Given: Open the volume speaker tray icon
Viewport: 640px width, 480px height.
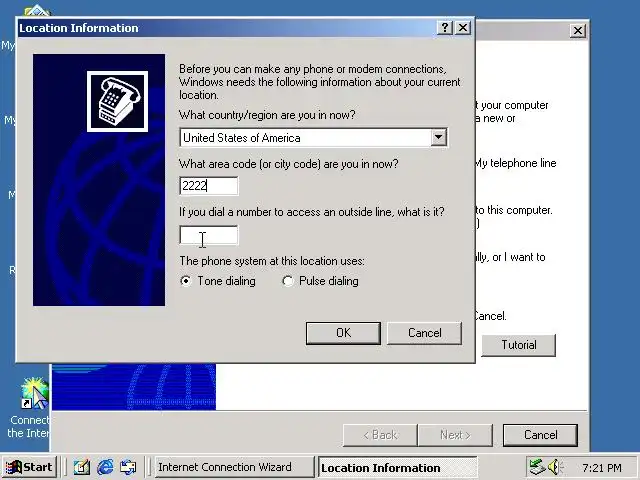Looking at the screenshot, I should point(555,467).
